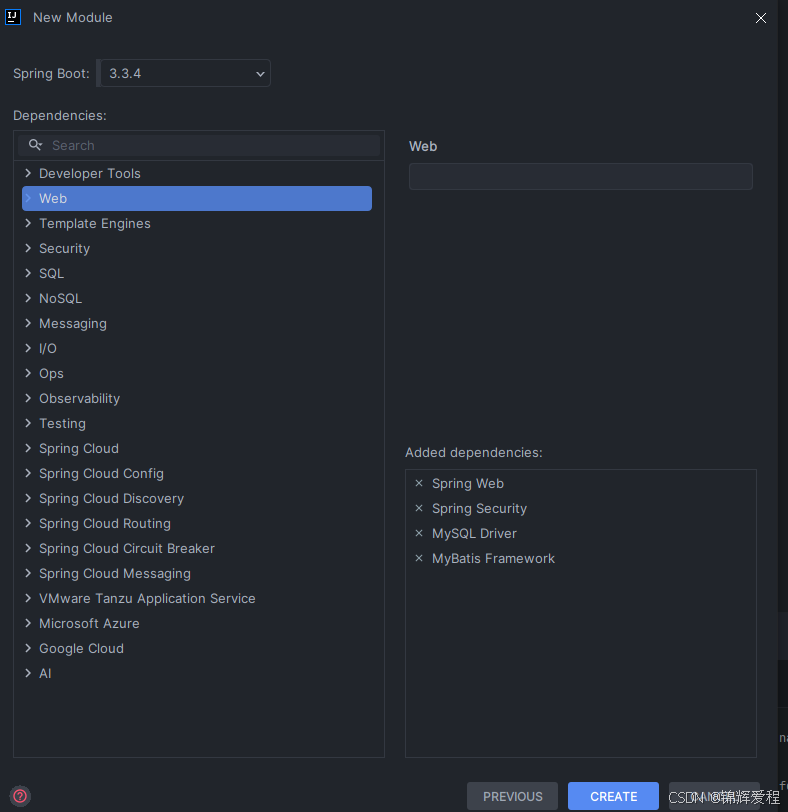Select the Google Cloud label
Viewport: 788px width, 812px height.
(81, 648)
